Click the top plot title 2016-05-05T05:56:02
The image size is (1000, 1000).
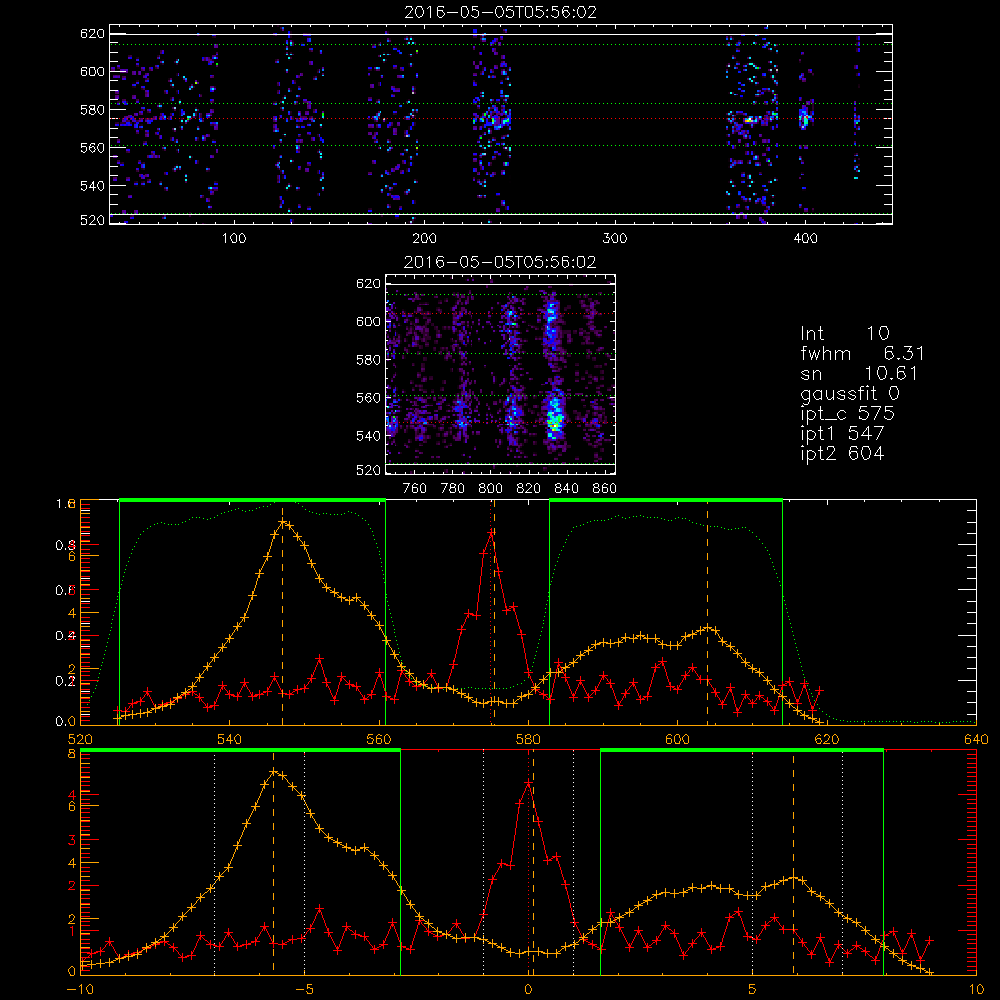click(500, 12)
